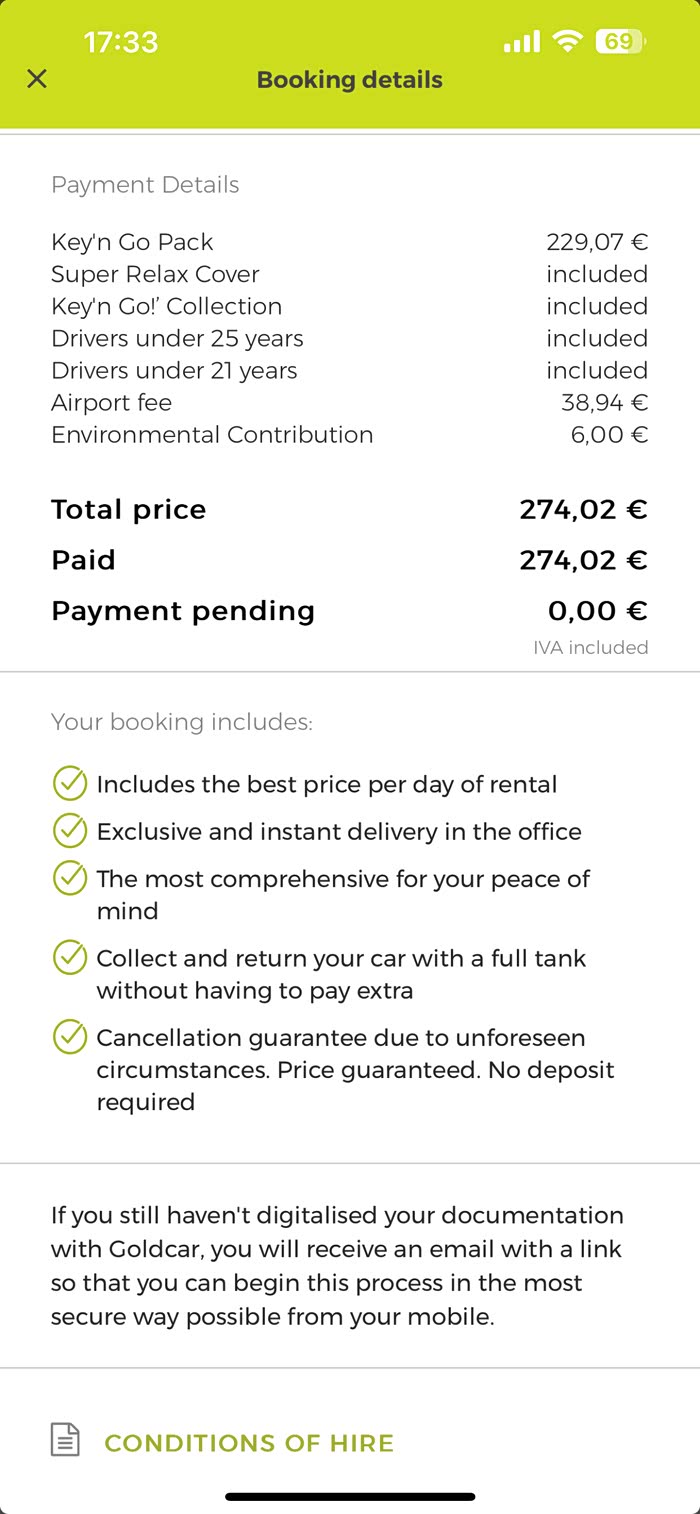Screen dimensions: 700x1514
Task: Tap the Key'n Go Pack line item
Action: click(x=132, y=242)
